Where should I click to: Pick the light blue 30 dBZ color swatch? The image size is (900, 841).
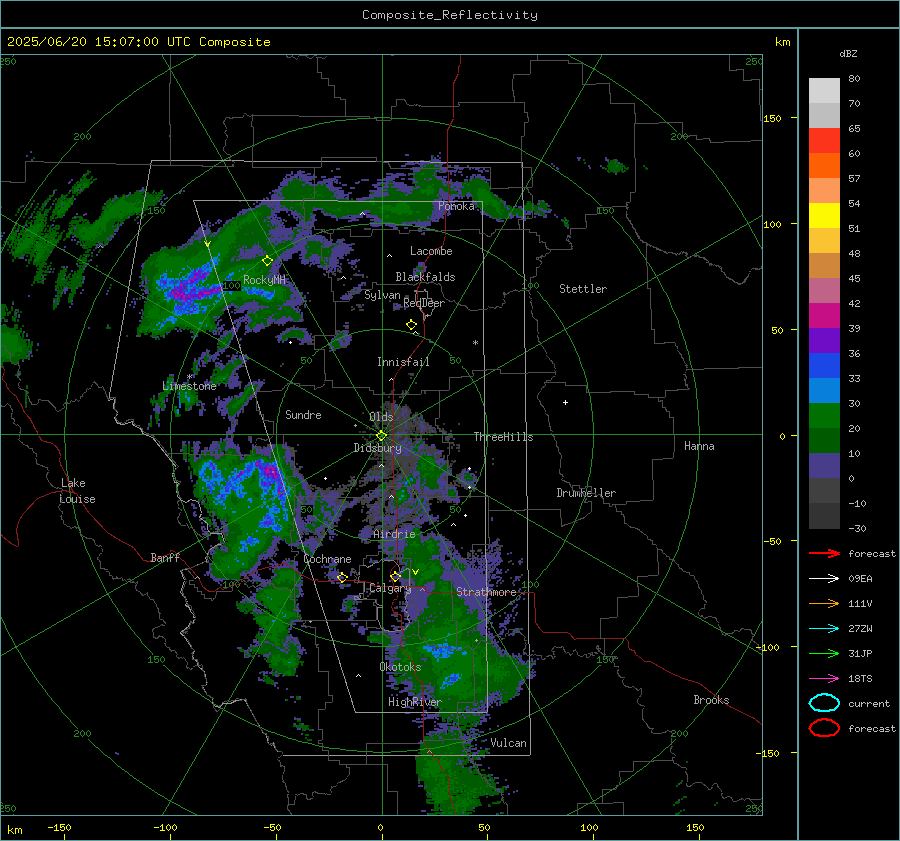824,391
